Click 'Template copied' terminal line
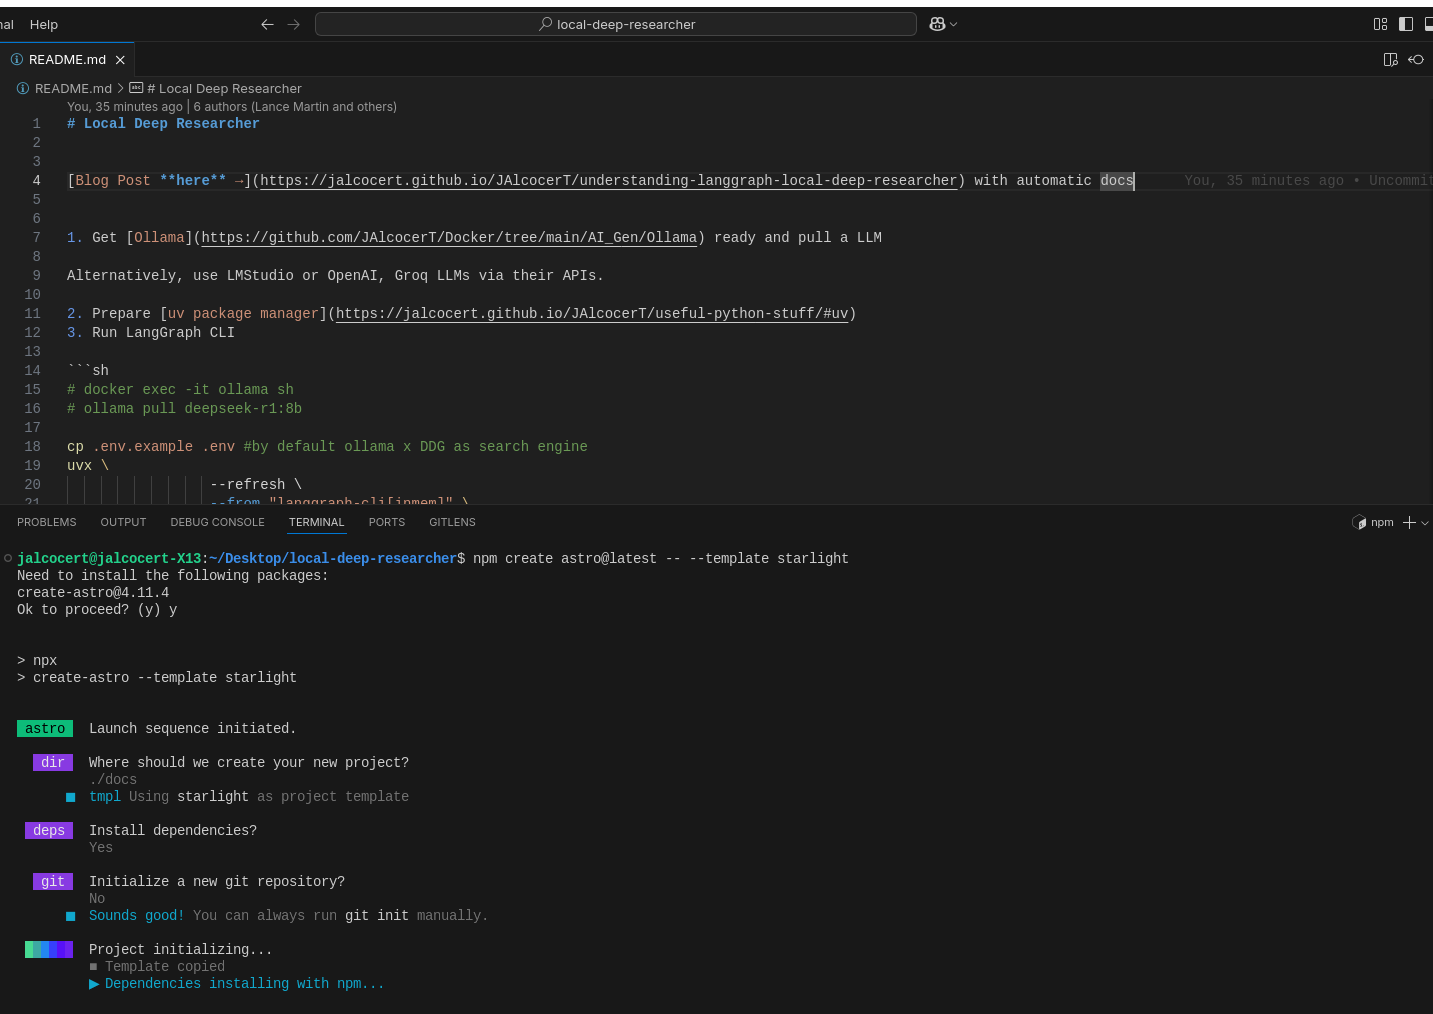Image resolution: width=1433 pixels, height=1014 pixels. click(x=157, y=966)
